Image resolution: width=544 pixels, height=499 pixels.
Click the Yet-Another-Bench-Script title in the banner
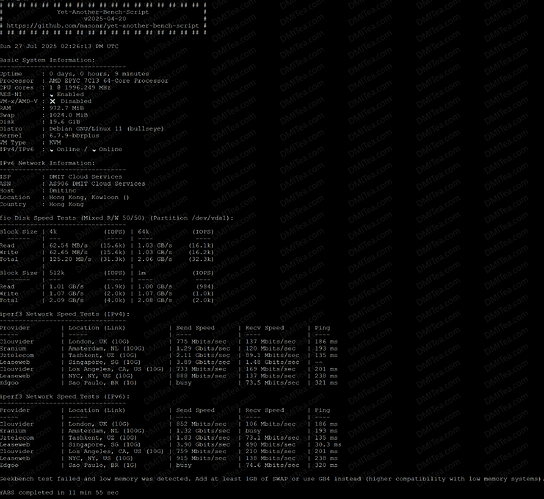coord(103,12)
